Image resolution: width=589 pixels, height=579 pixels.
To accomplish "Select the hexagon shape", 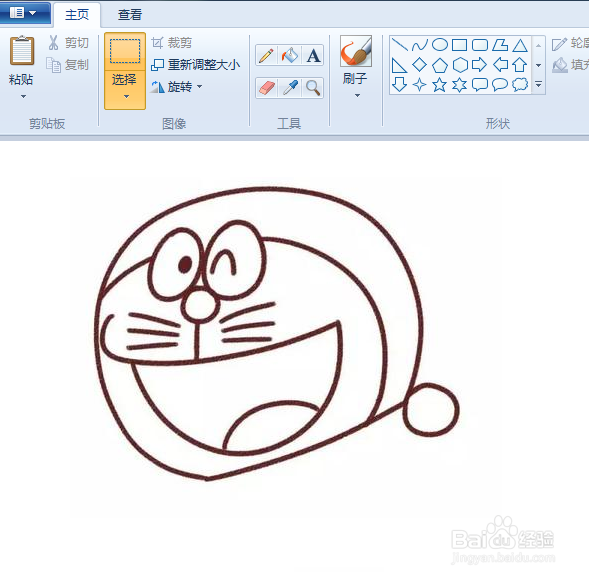I will tap(460, 65).
